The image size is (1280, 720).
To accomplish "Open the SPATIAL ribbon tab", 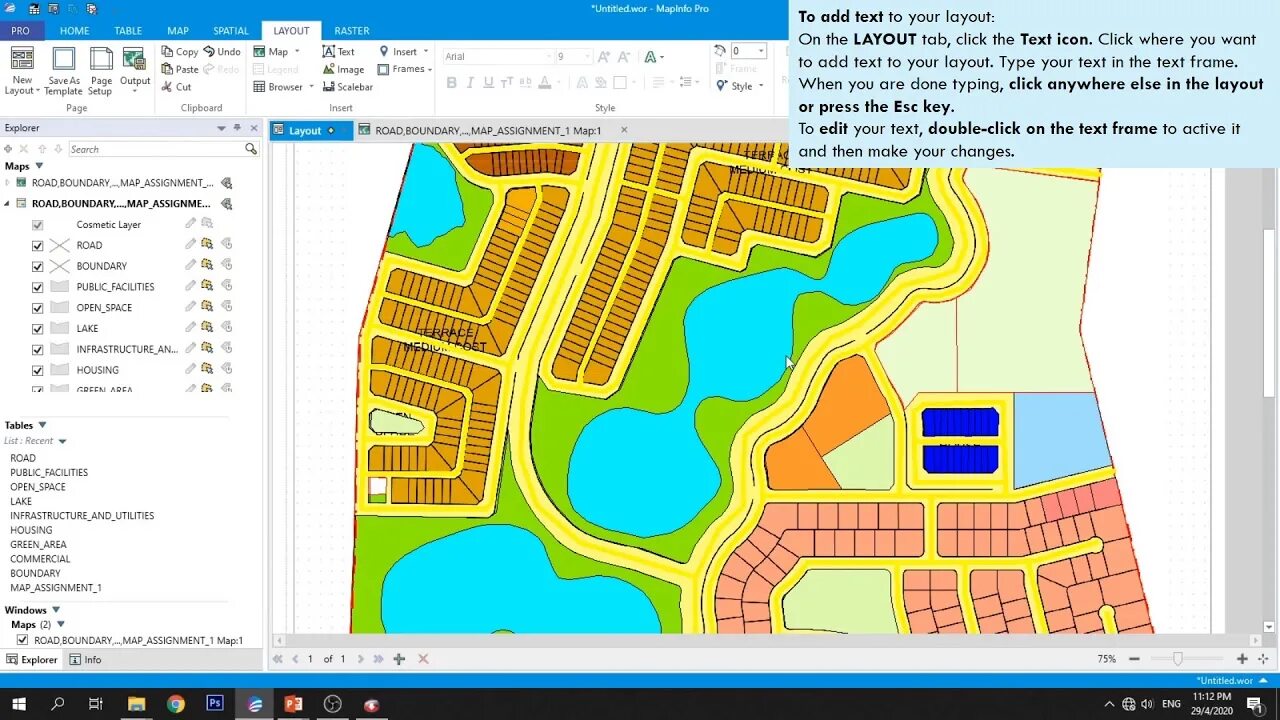I will click(231, 31).
